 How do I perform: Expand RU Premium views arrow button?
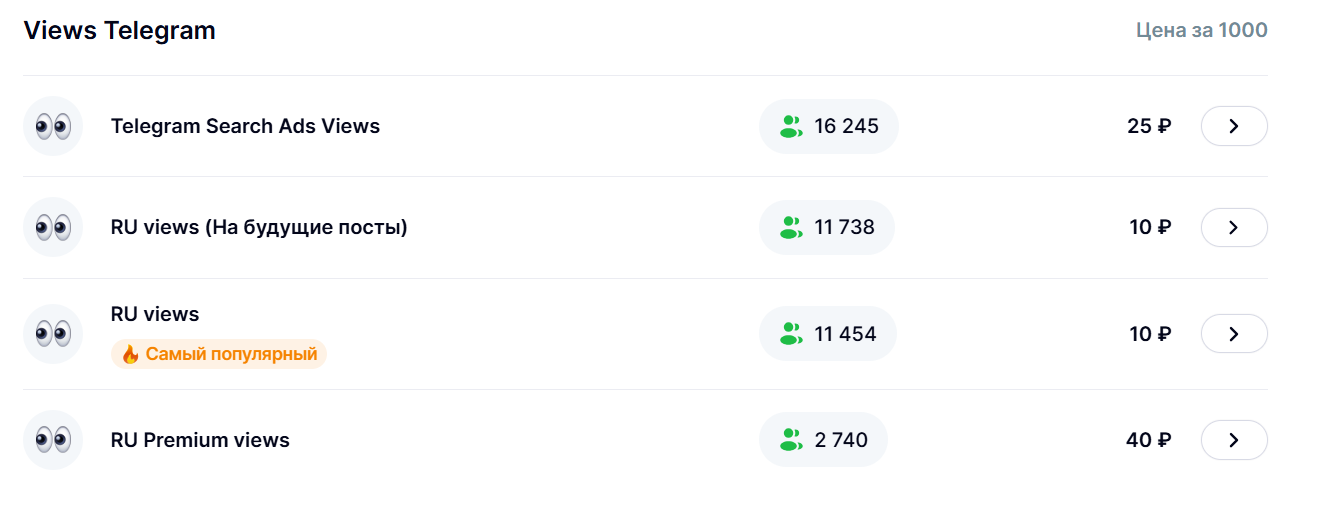tap(1234, 440)
